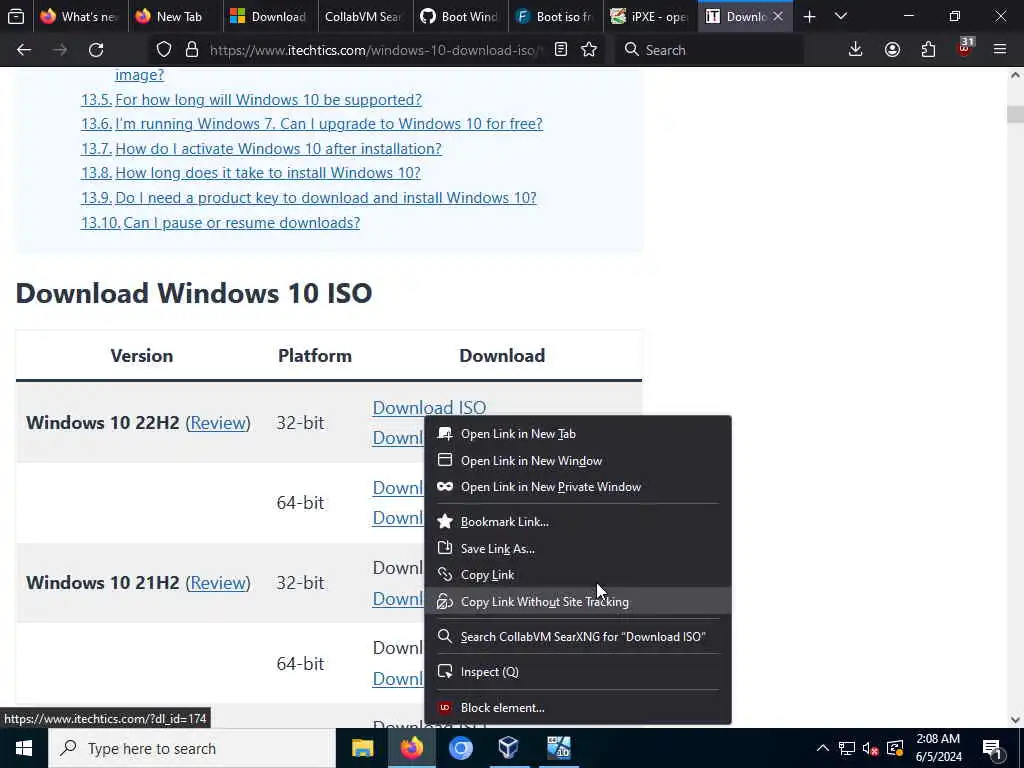Switch to the Microsoft Download tab

click(268, 17)
